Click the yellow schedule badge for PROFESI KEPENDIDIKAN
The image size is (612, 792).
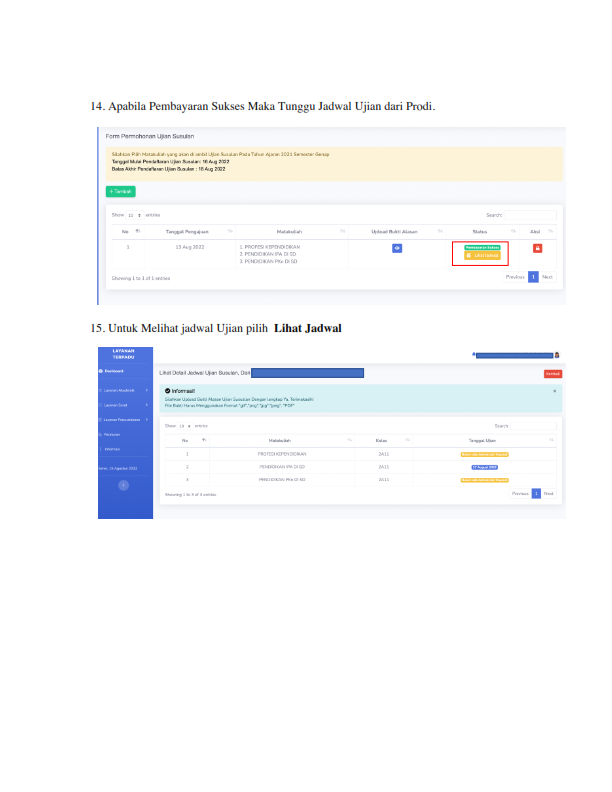pos(485,455)
